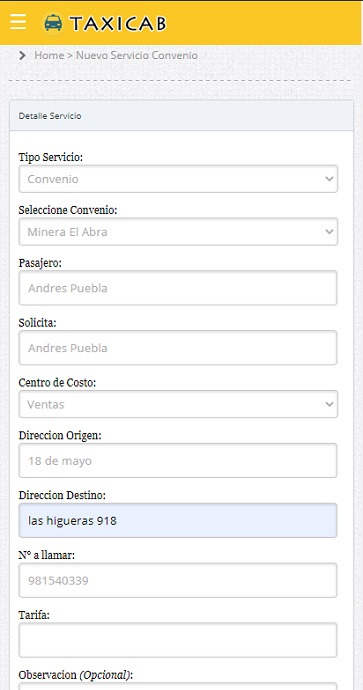Click the Direccion Destino field
The width and height of the screenshot is (363, 690).
[x=178, y=520]
